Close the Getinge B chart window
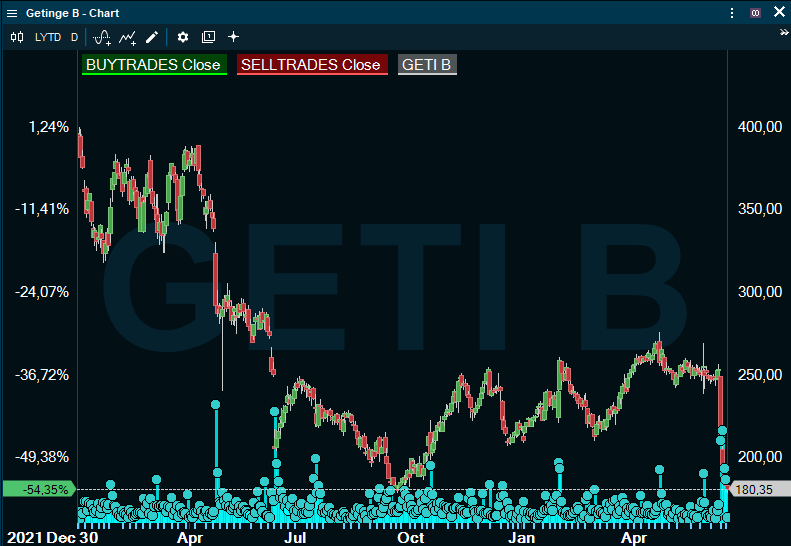 click(779, 12)
